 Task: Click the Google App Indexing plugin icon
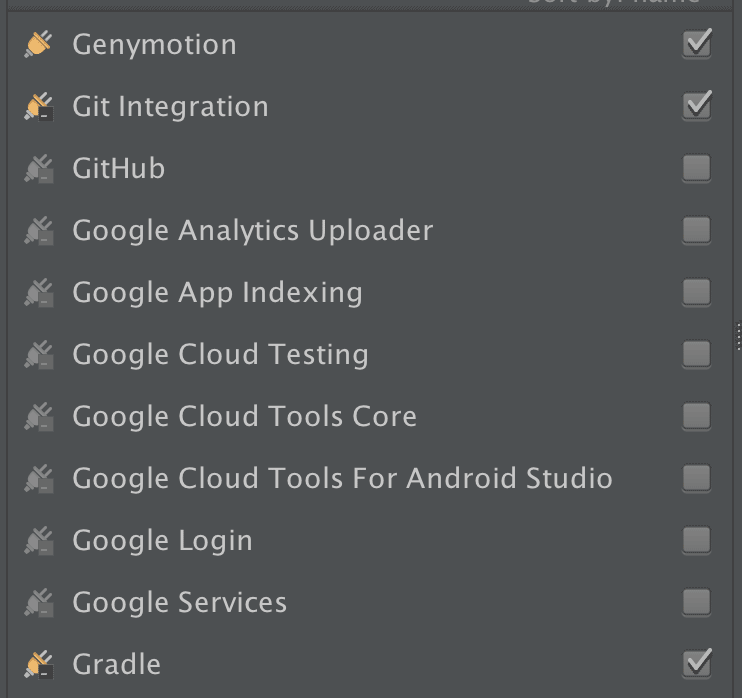[38, 293]
